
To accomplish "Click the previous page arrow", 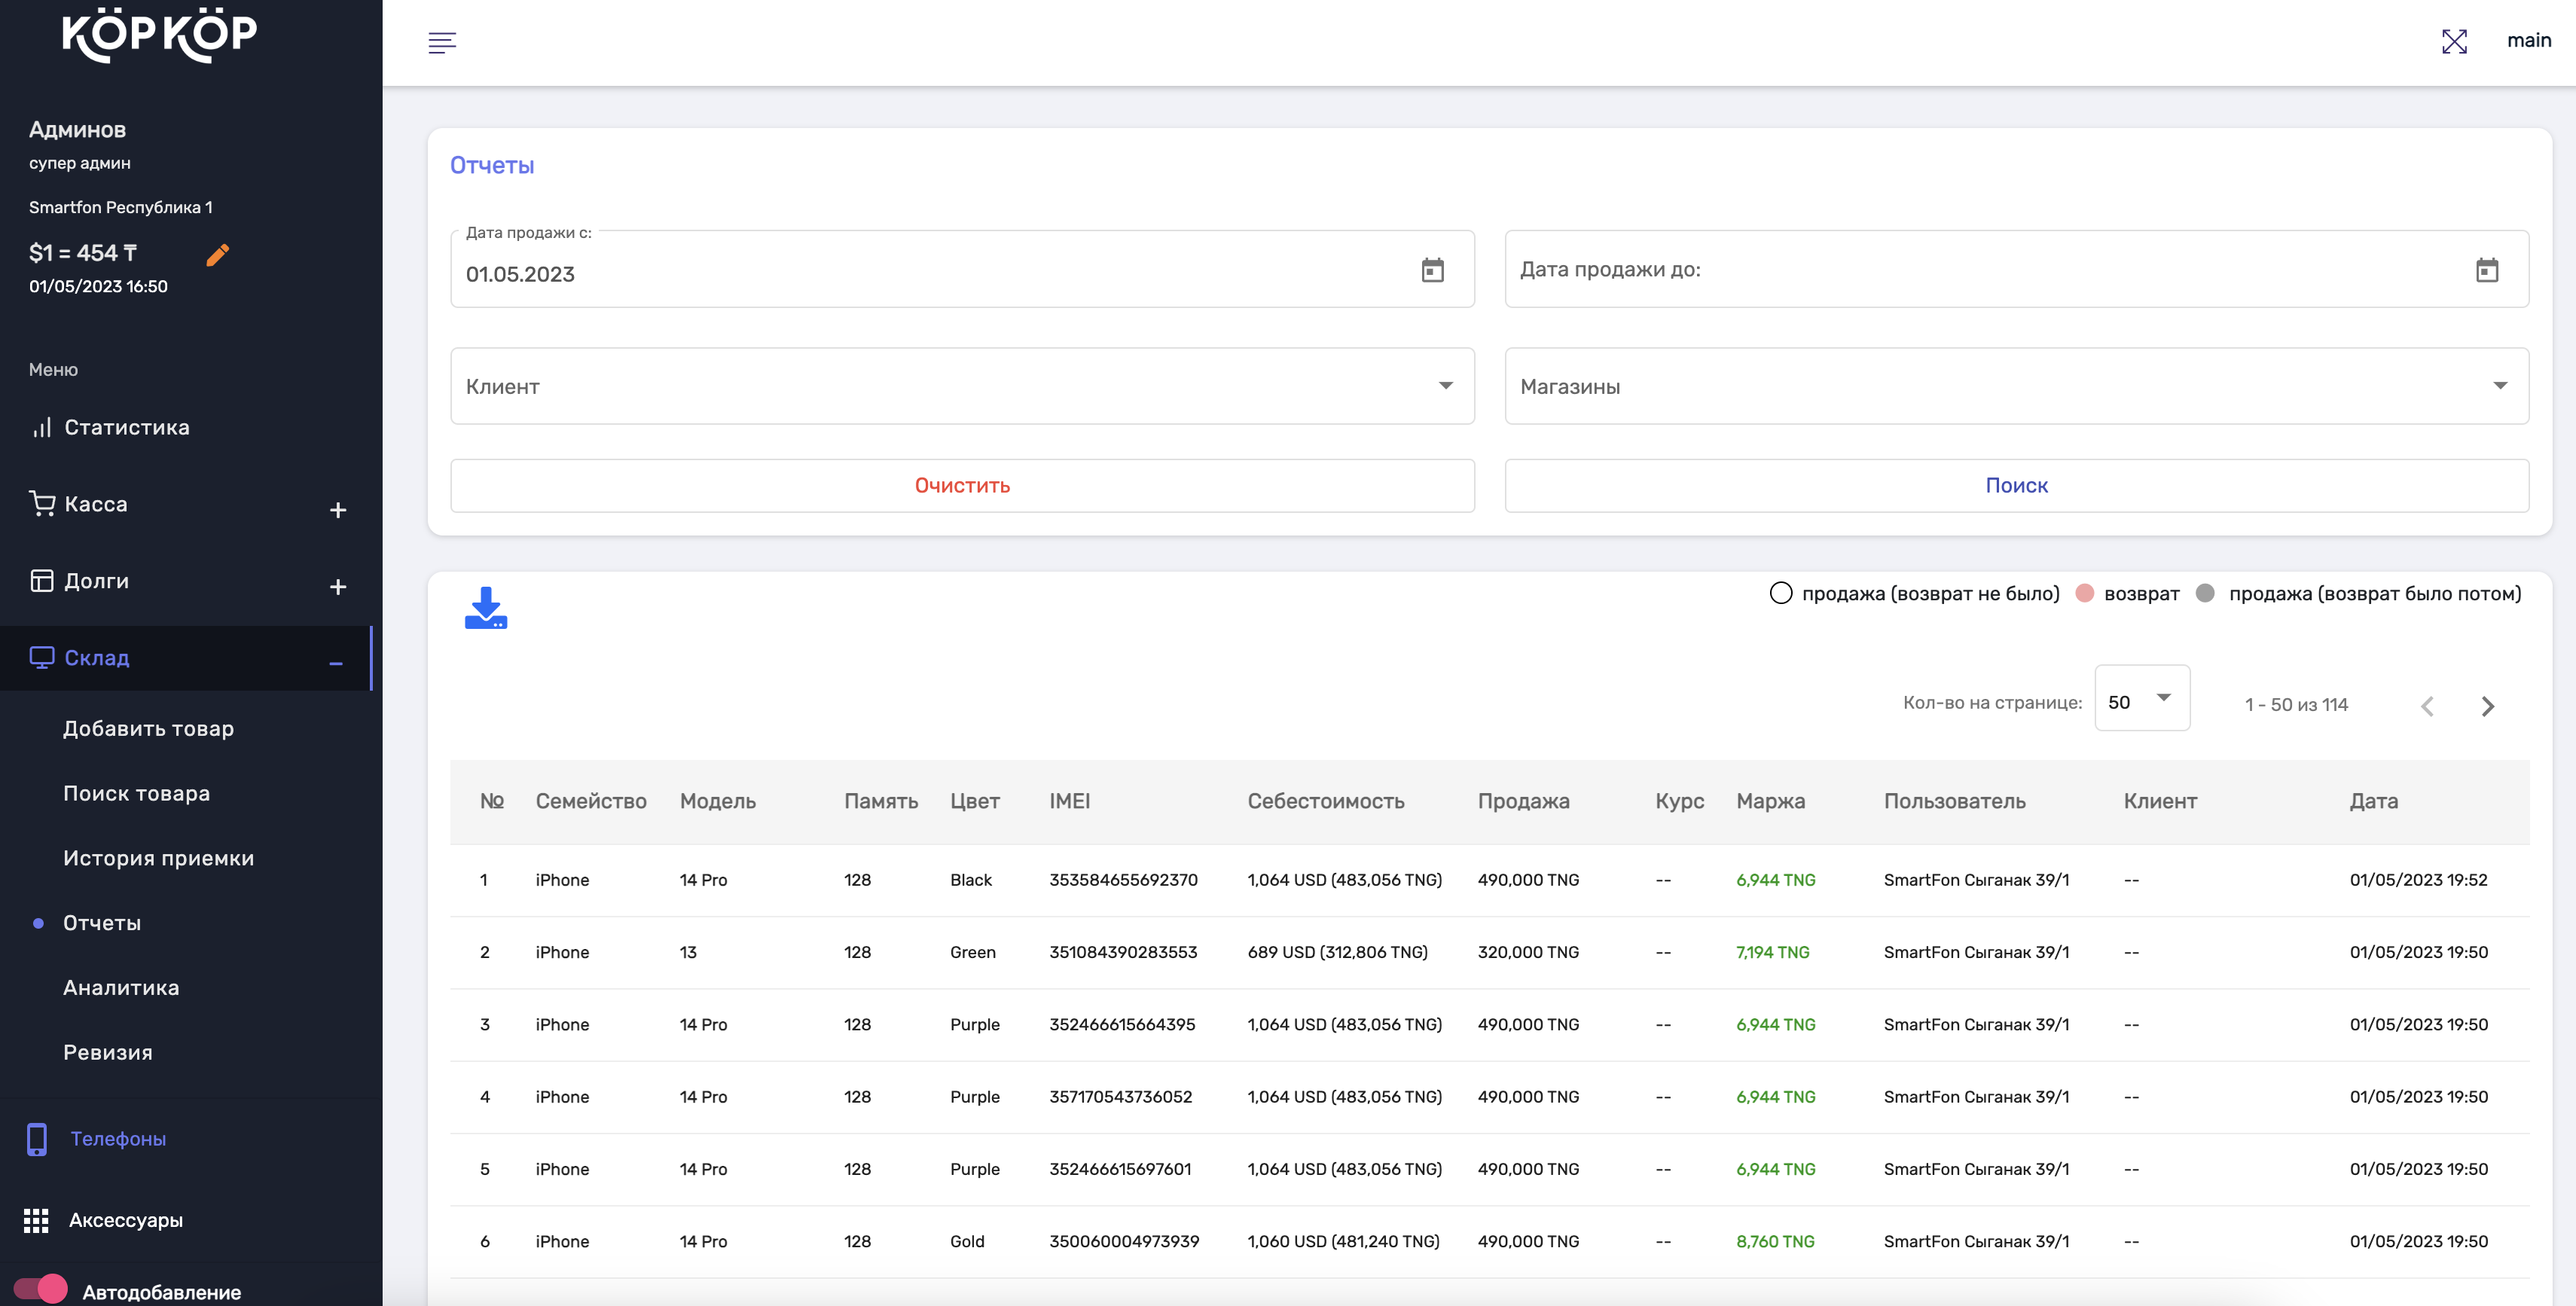I will coord(2427,706).
